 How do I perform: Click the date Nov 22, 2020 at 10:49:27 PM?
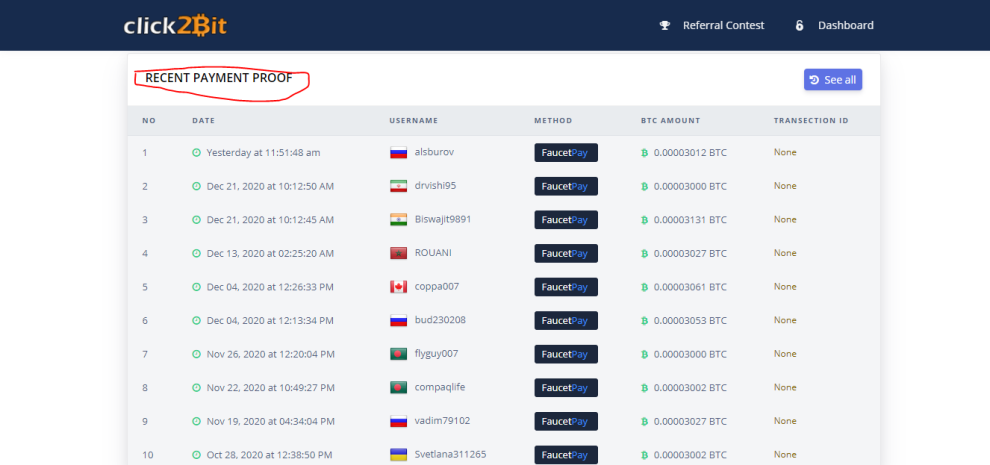pyautogui.click(x=270, y=387)
